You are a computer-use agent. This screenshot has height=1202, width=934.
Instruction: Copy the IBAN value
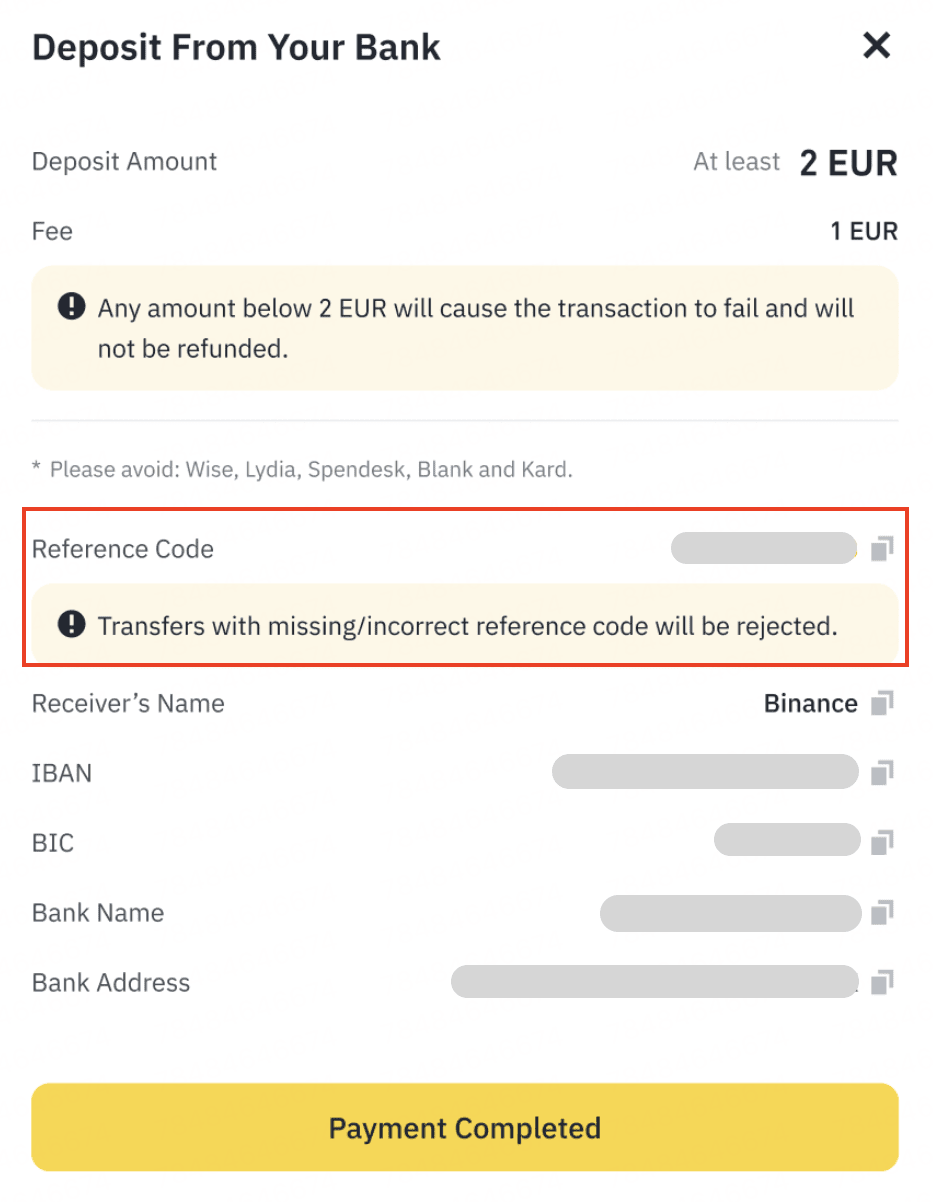click(881, 773)
